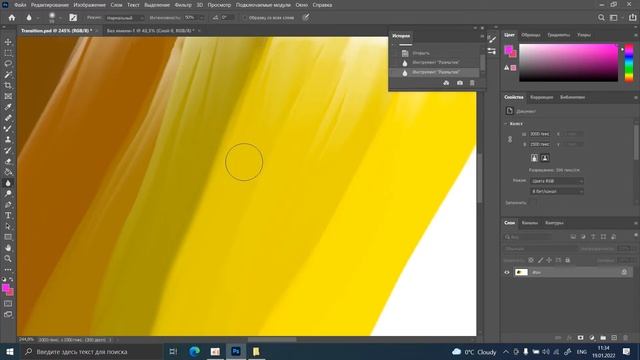Select the Move tool

tap(8, 42)
